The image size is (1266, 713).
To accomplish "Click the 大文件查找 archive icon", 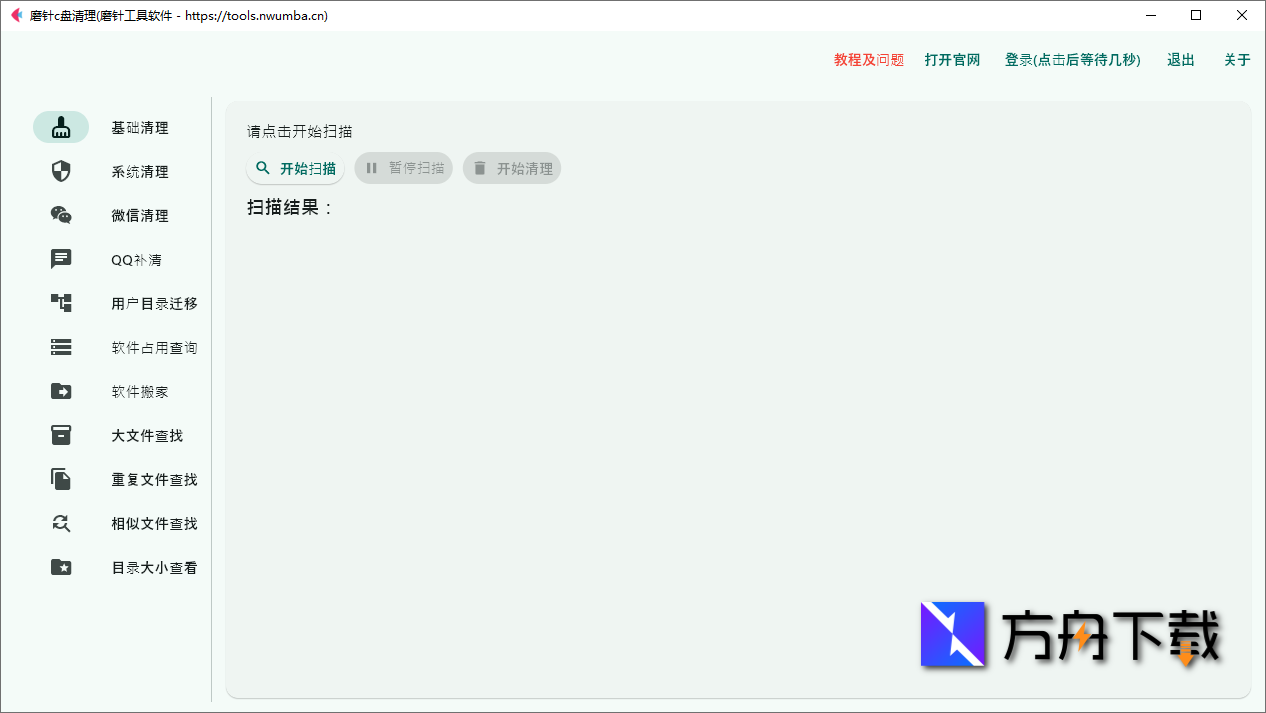I will pos(61,435).
